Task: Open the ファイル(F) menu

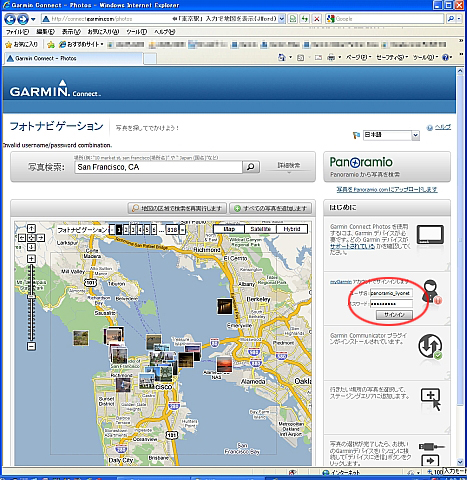Action: pos(17,32)
